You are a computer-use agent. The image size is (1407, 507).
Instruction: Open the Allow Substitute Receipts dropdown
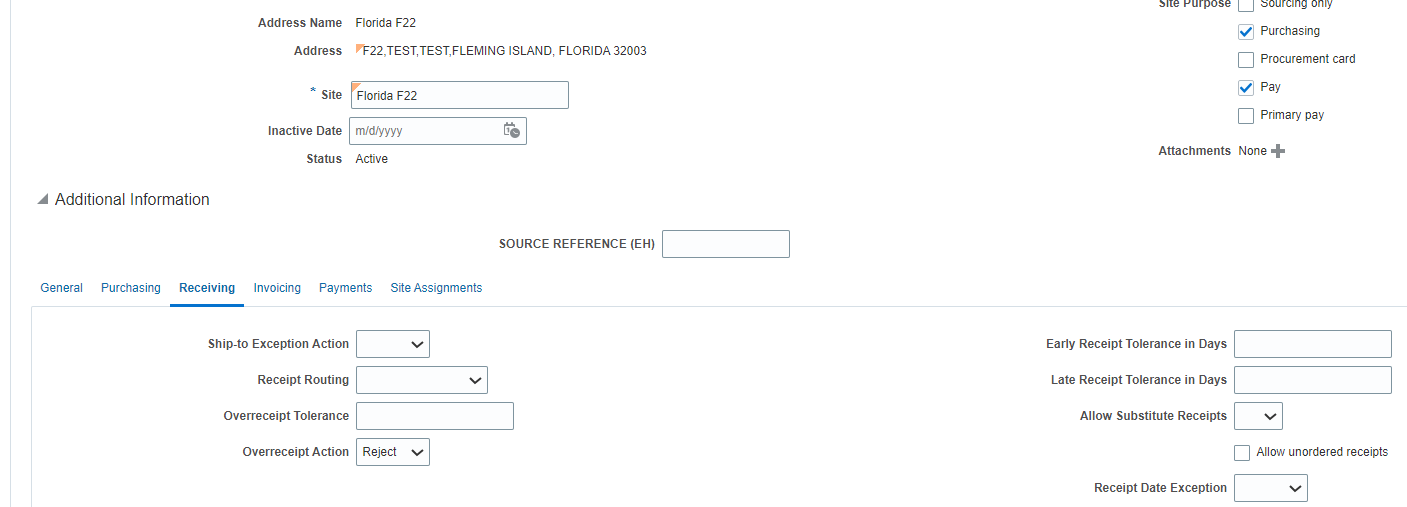pos(1258,416)
